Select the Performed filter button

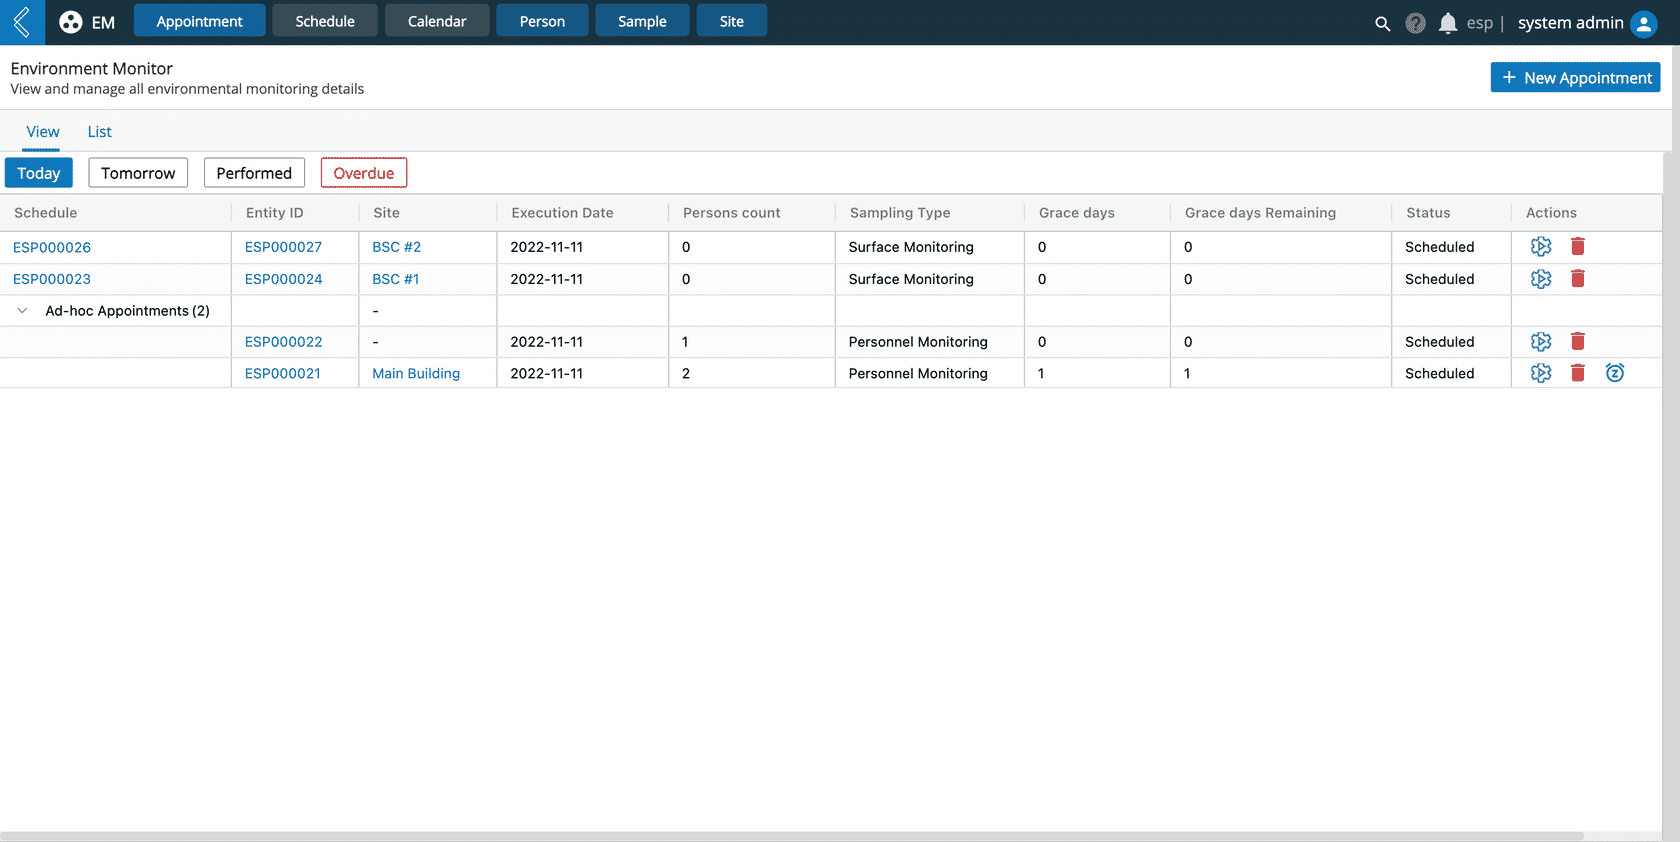254,173
